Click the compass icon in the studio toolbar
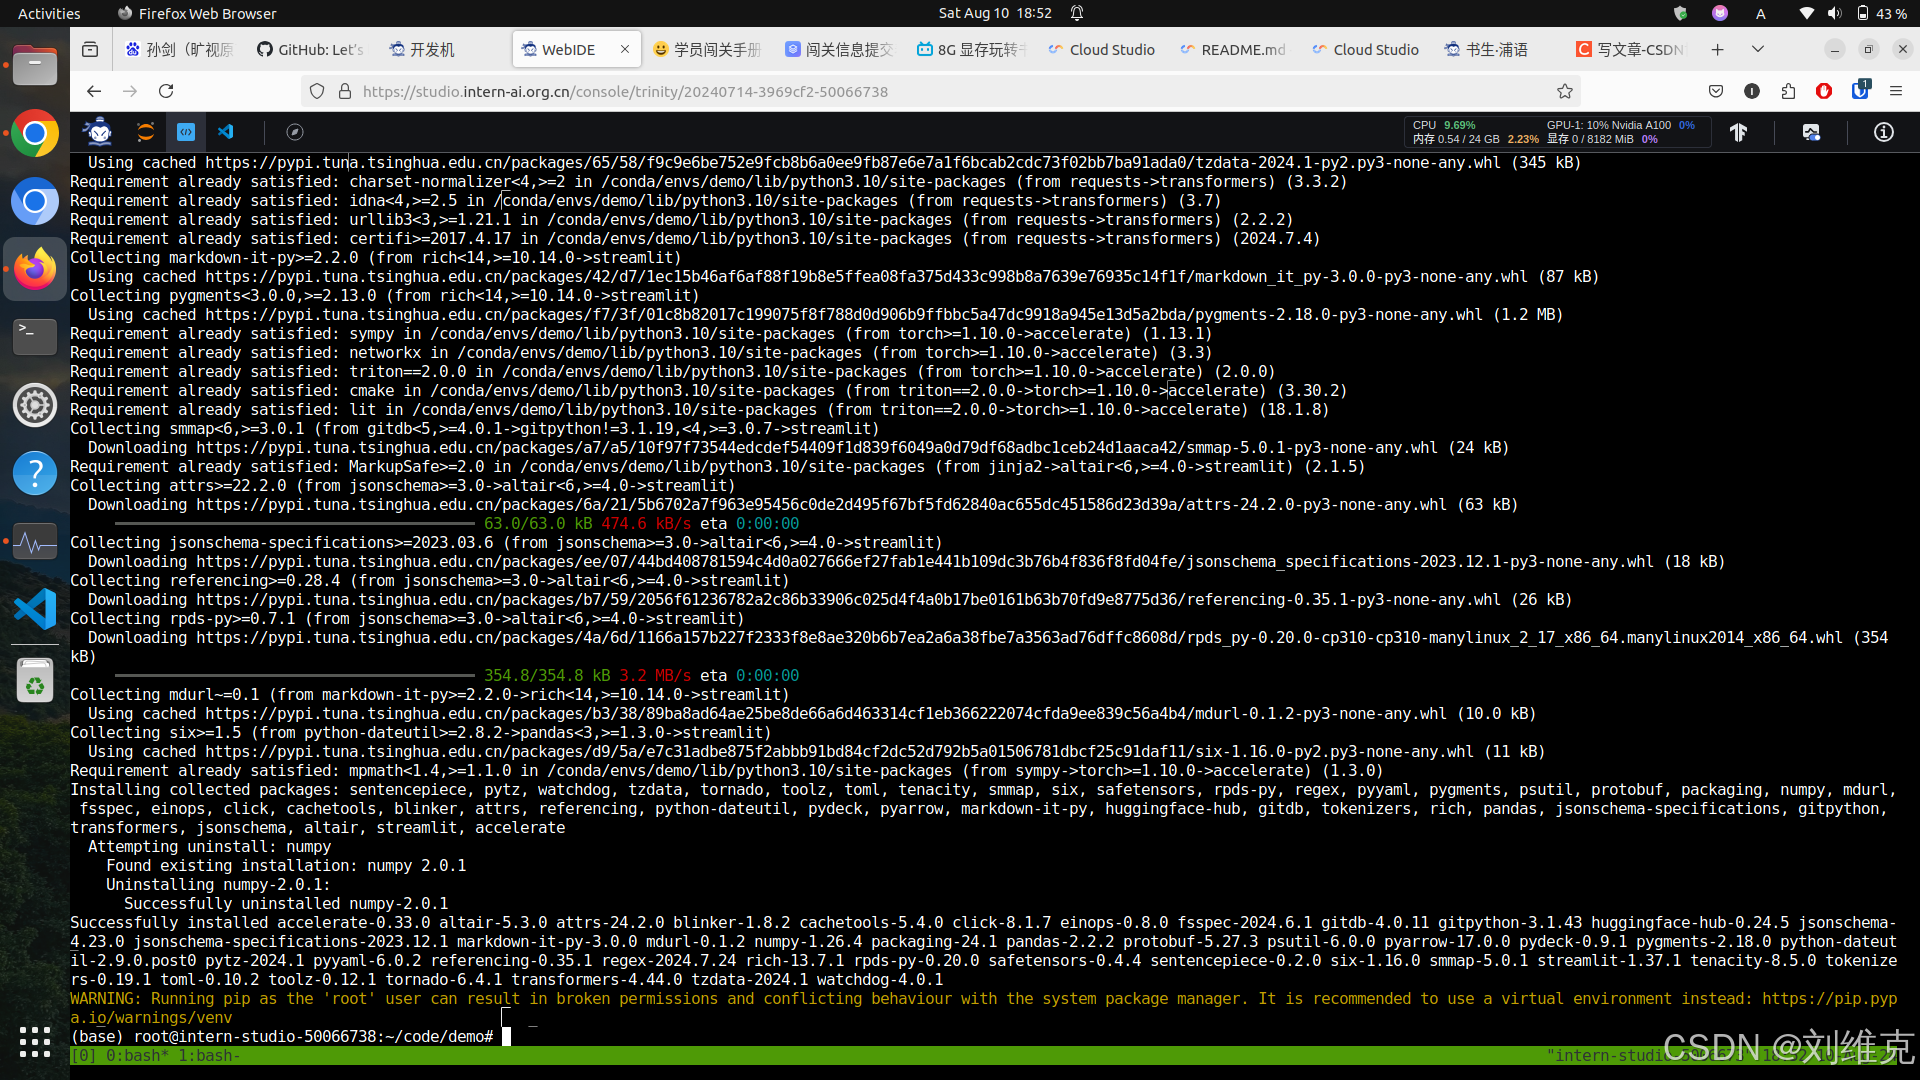 coord(294,132)
